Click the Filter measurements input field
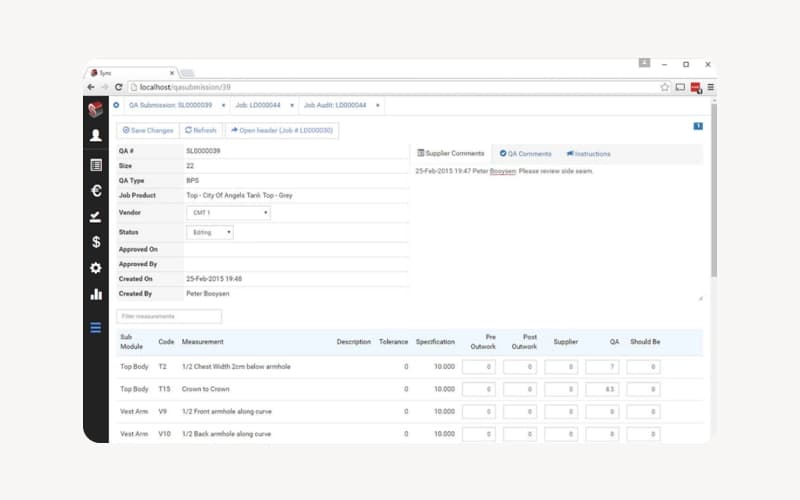This screenshot has height=500, width=800. point(169,316)
